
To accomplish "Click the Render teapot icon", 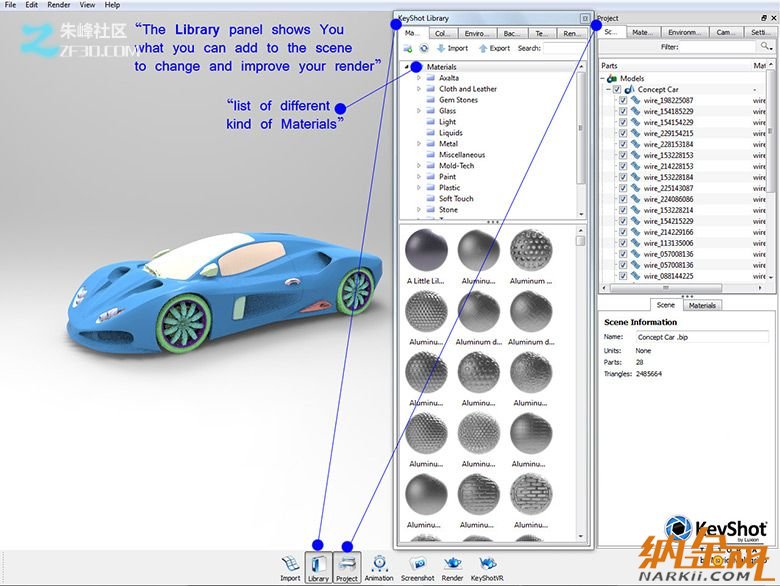I will click(x=452, y=566).
